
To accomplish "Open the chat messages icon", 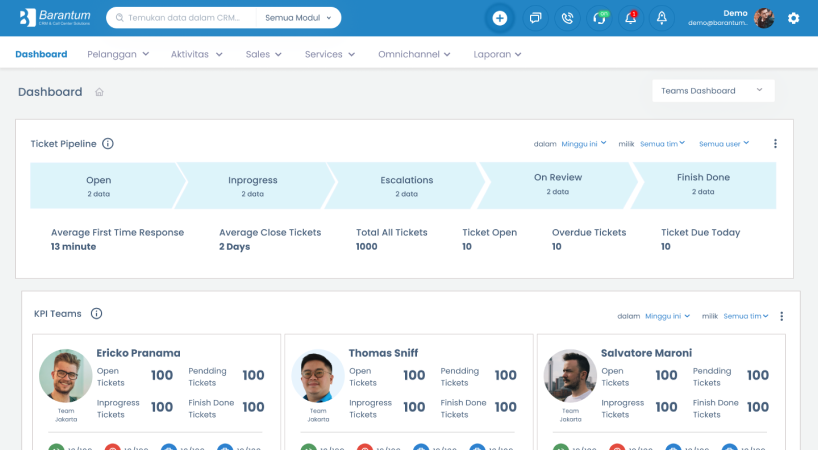I will point(535,18).
